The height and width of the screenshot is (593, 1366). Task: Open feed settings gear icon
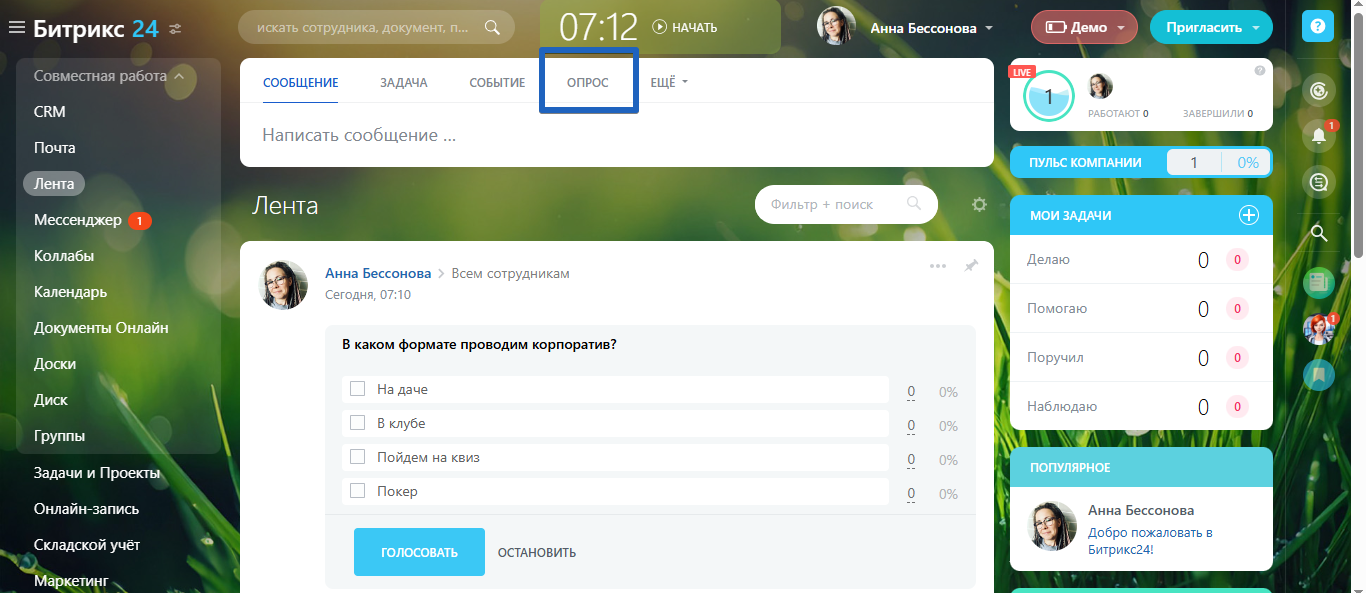click(979, 205)
